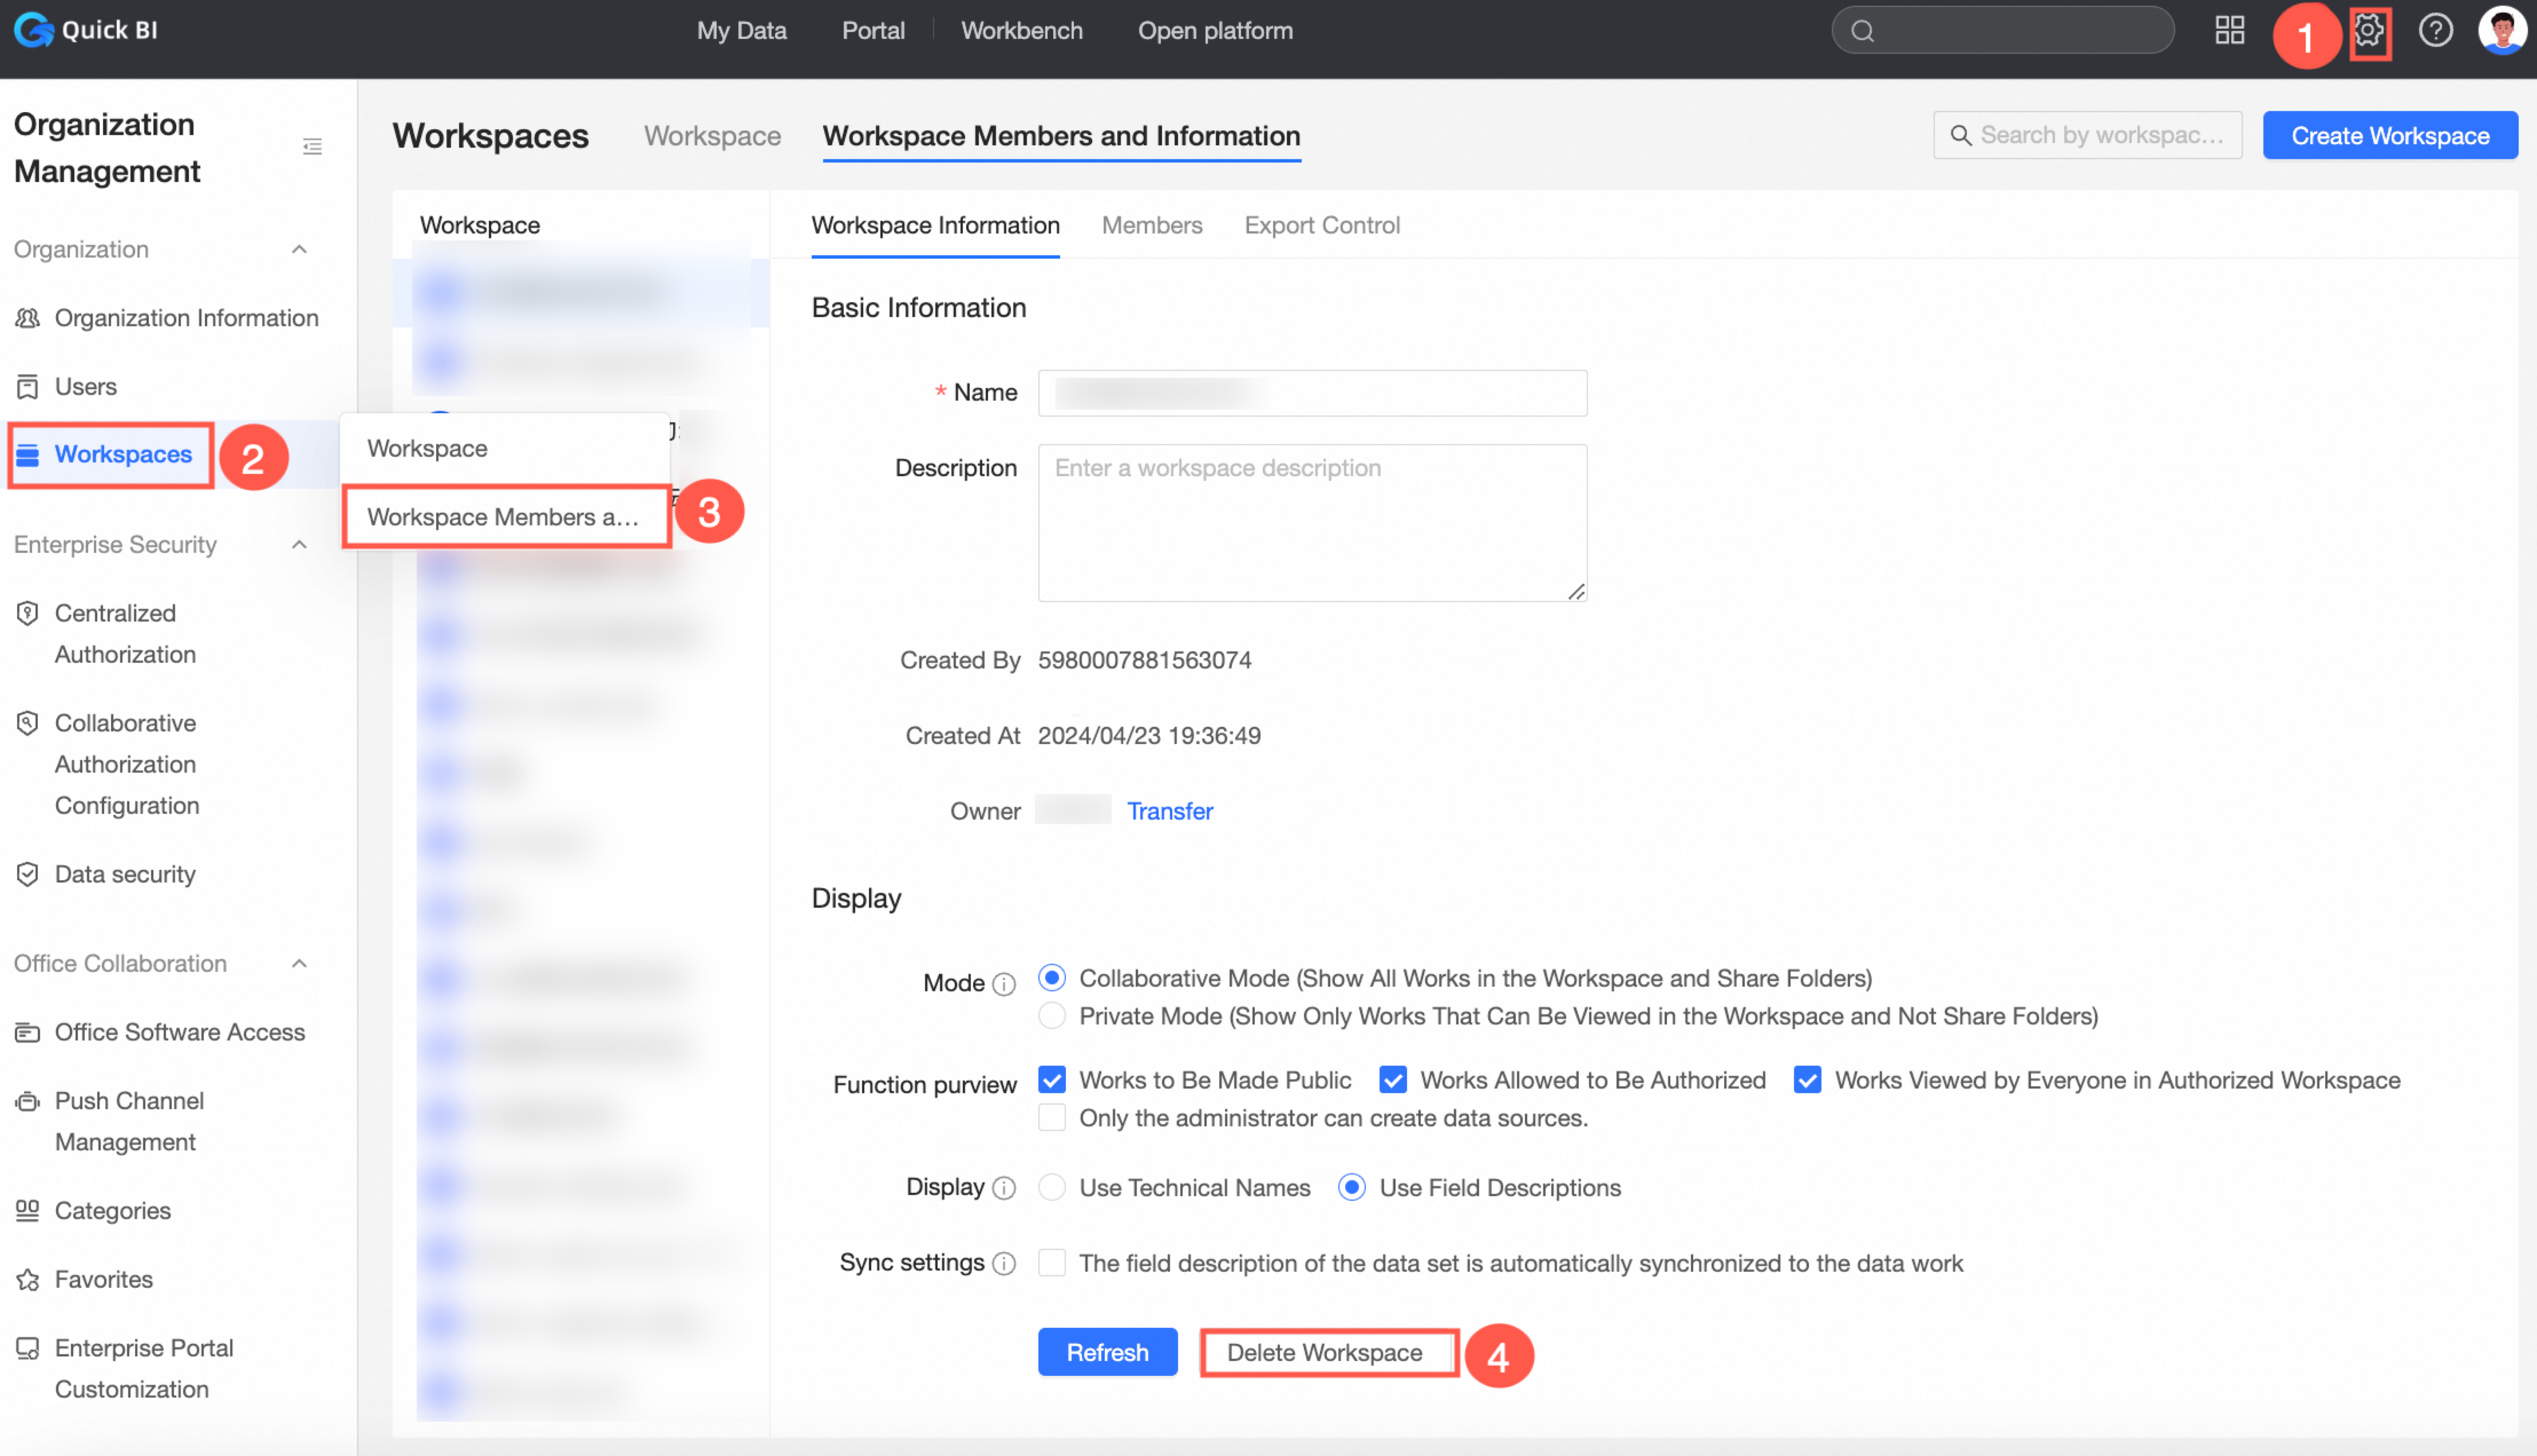The image size is (2537, 1456).
Task: Collapse the sidebar using menu fold icon
Action: [312, 147]
